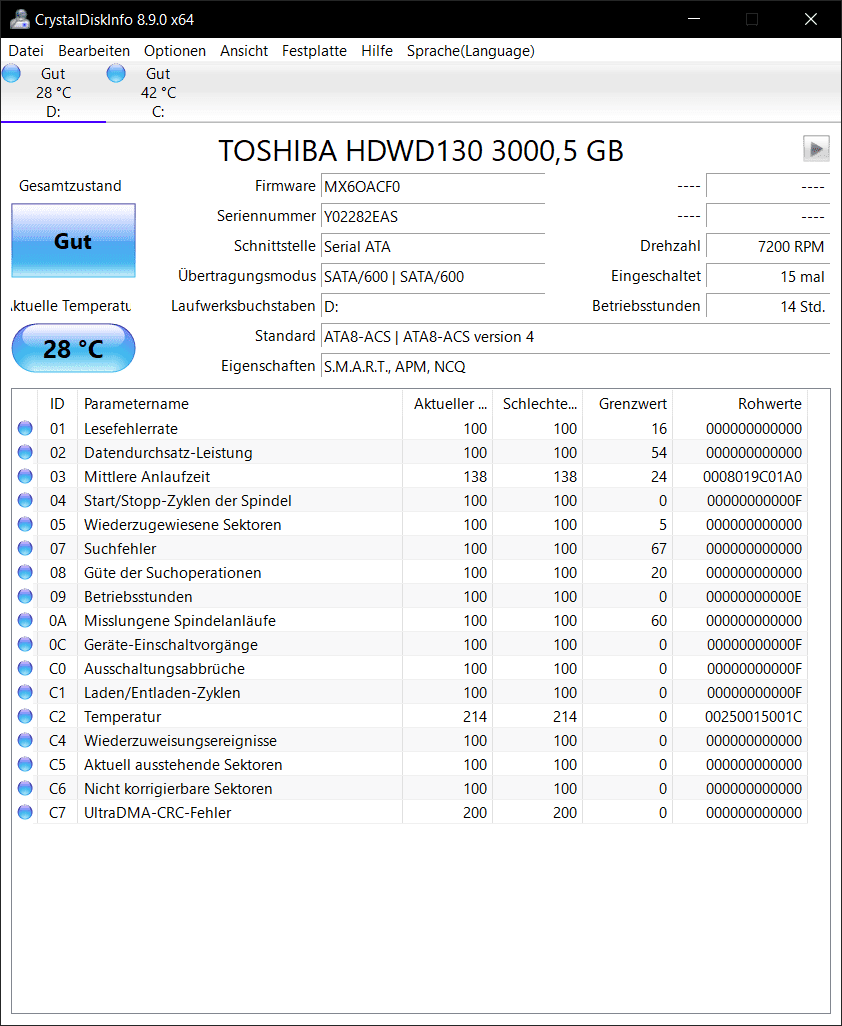This screenshot has width=842, height=1026.
Task: Click the Laufwerksbuchstaben field D:
Action: (x=433, y=306)
